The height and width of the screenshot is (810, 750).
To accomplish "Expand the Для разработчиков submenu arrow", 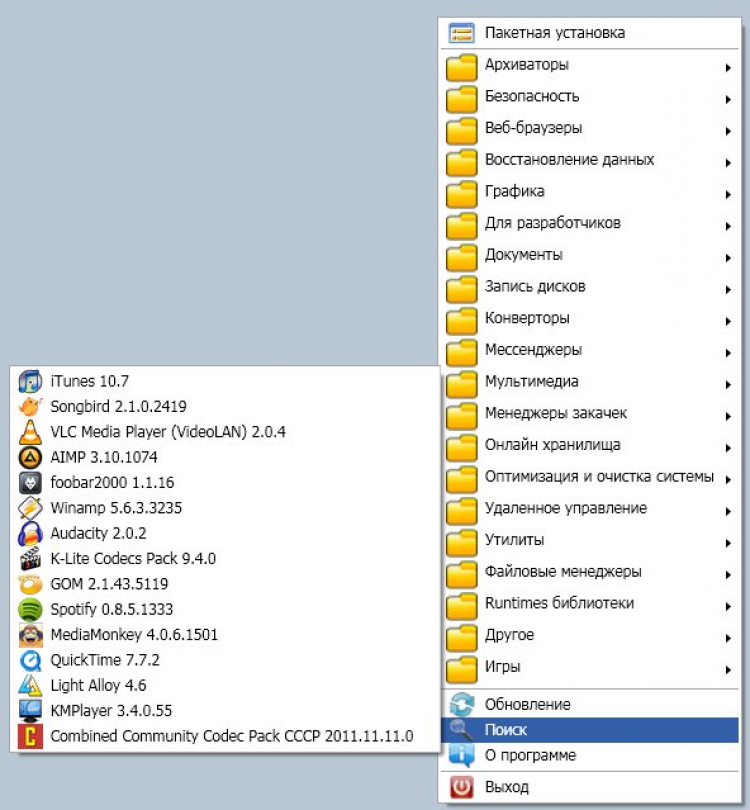I will pyautogui.click(x=728, y=226).
